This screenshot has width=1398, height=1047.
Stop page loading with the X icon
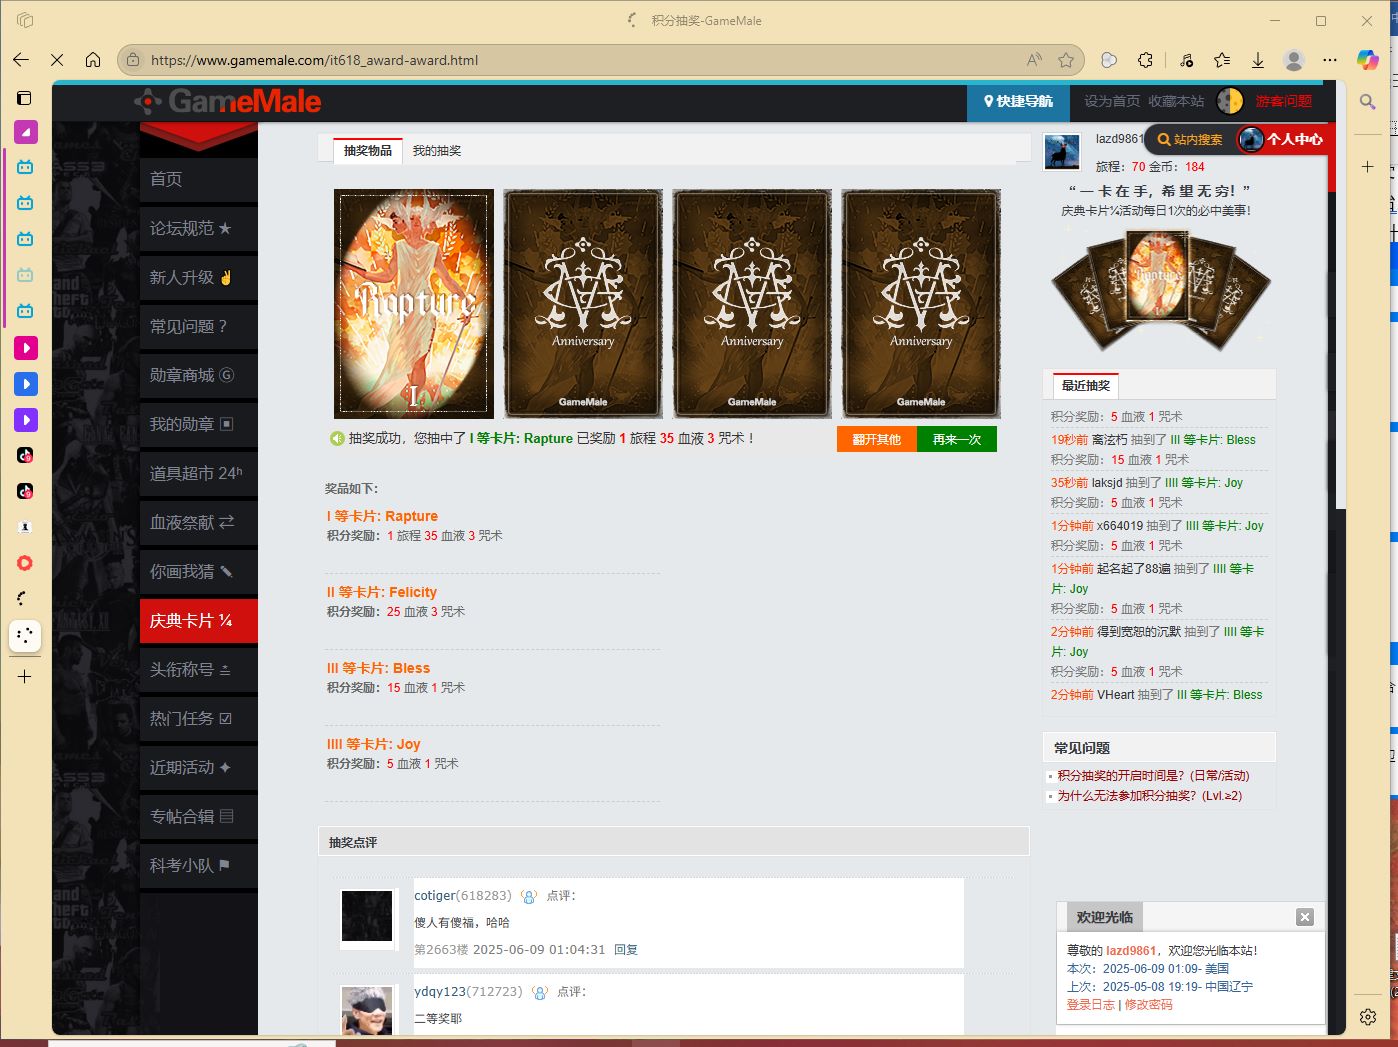coord(57,60)
